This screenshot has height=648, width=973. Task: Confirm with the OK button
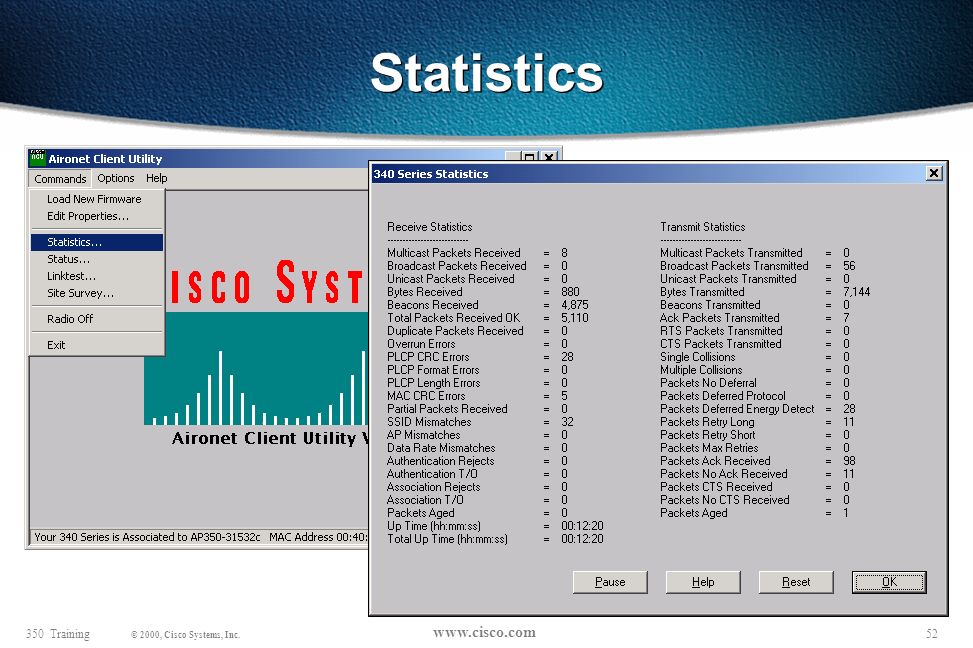[x=889, y=582]
